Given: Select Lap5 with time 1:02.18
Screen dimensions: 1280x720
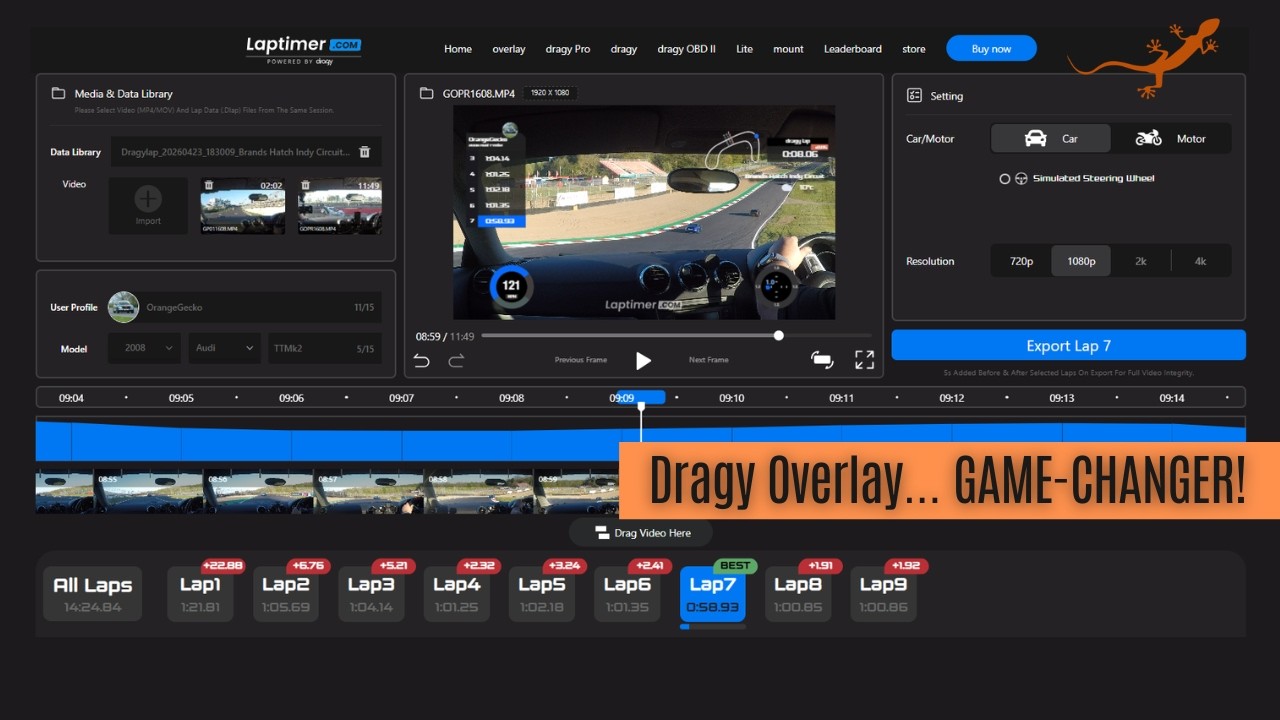Looking at the screenshot, I should pyautogui.click(x=542, y=594).
